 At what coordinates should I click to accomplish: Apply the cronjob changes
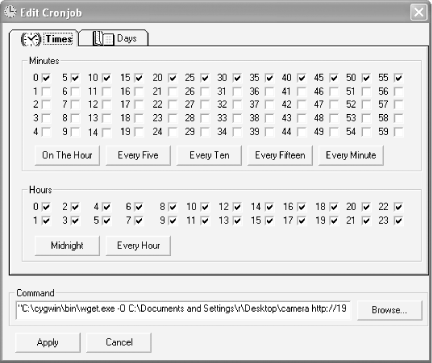48,342
